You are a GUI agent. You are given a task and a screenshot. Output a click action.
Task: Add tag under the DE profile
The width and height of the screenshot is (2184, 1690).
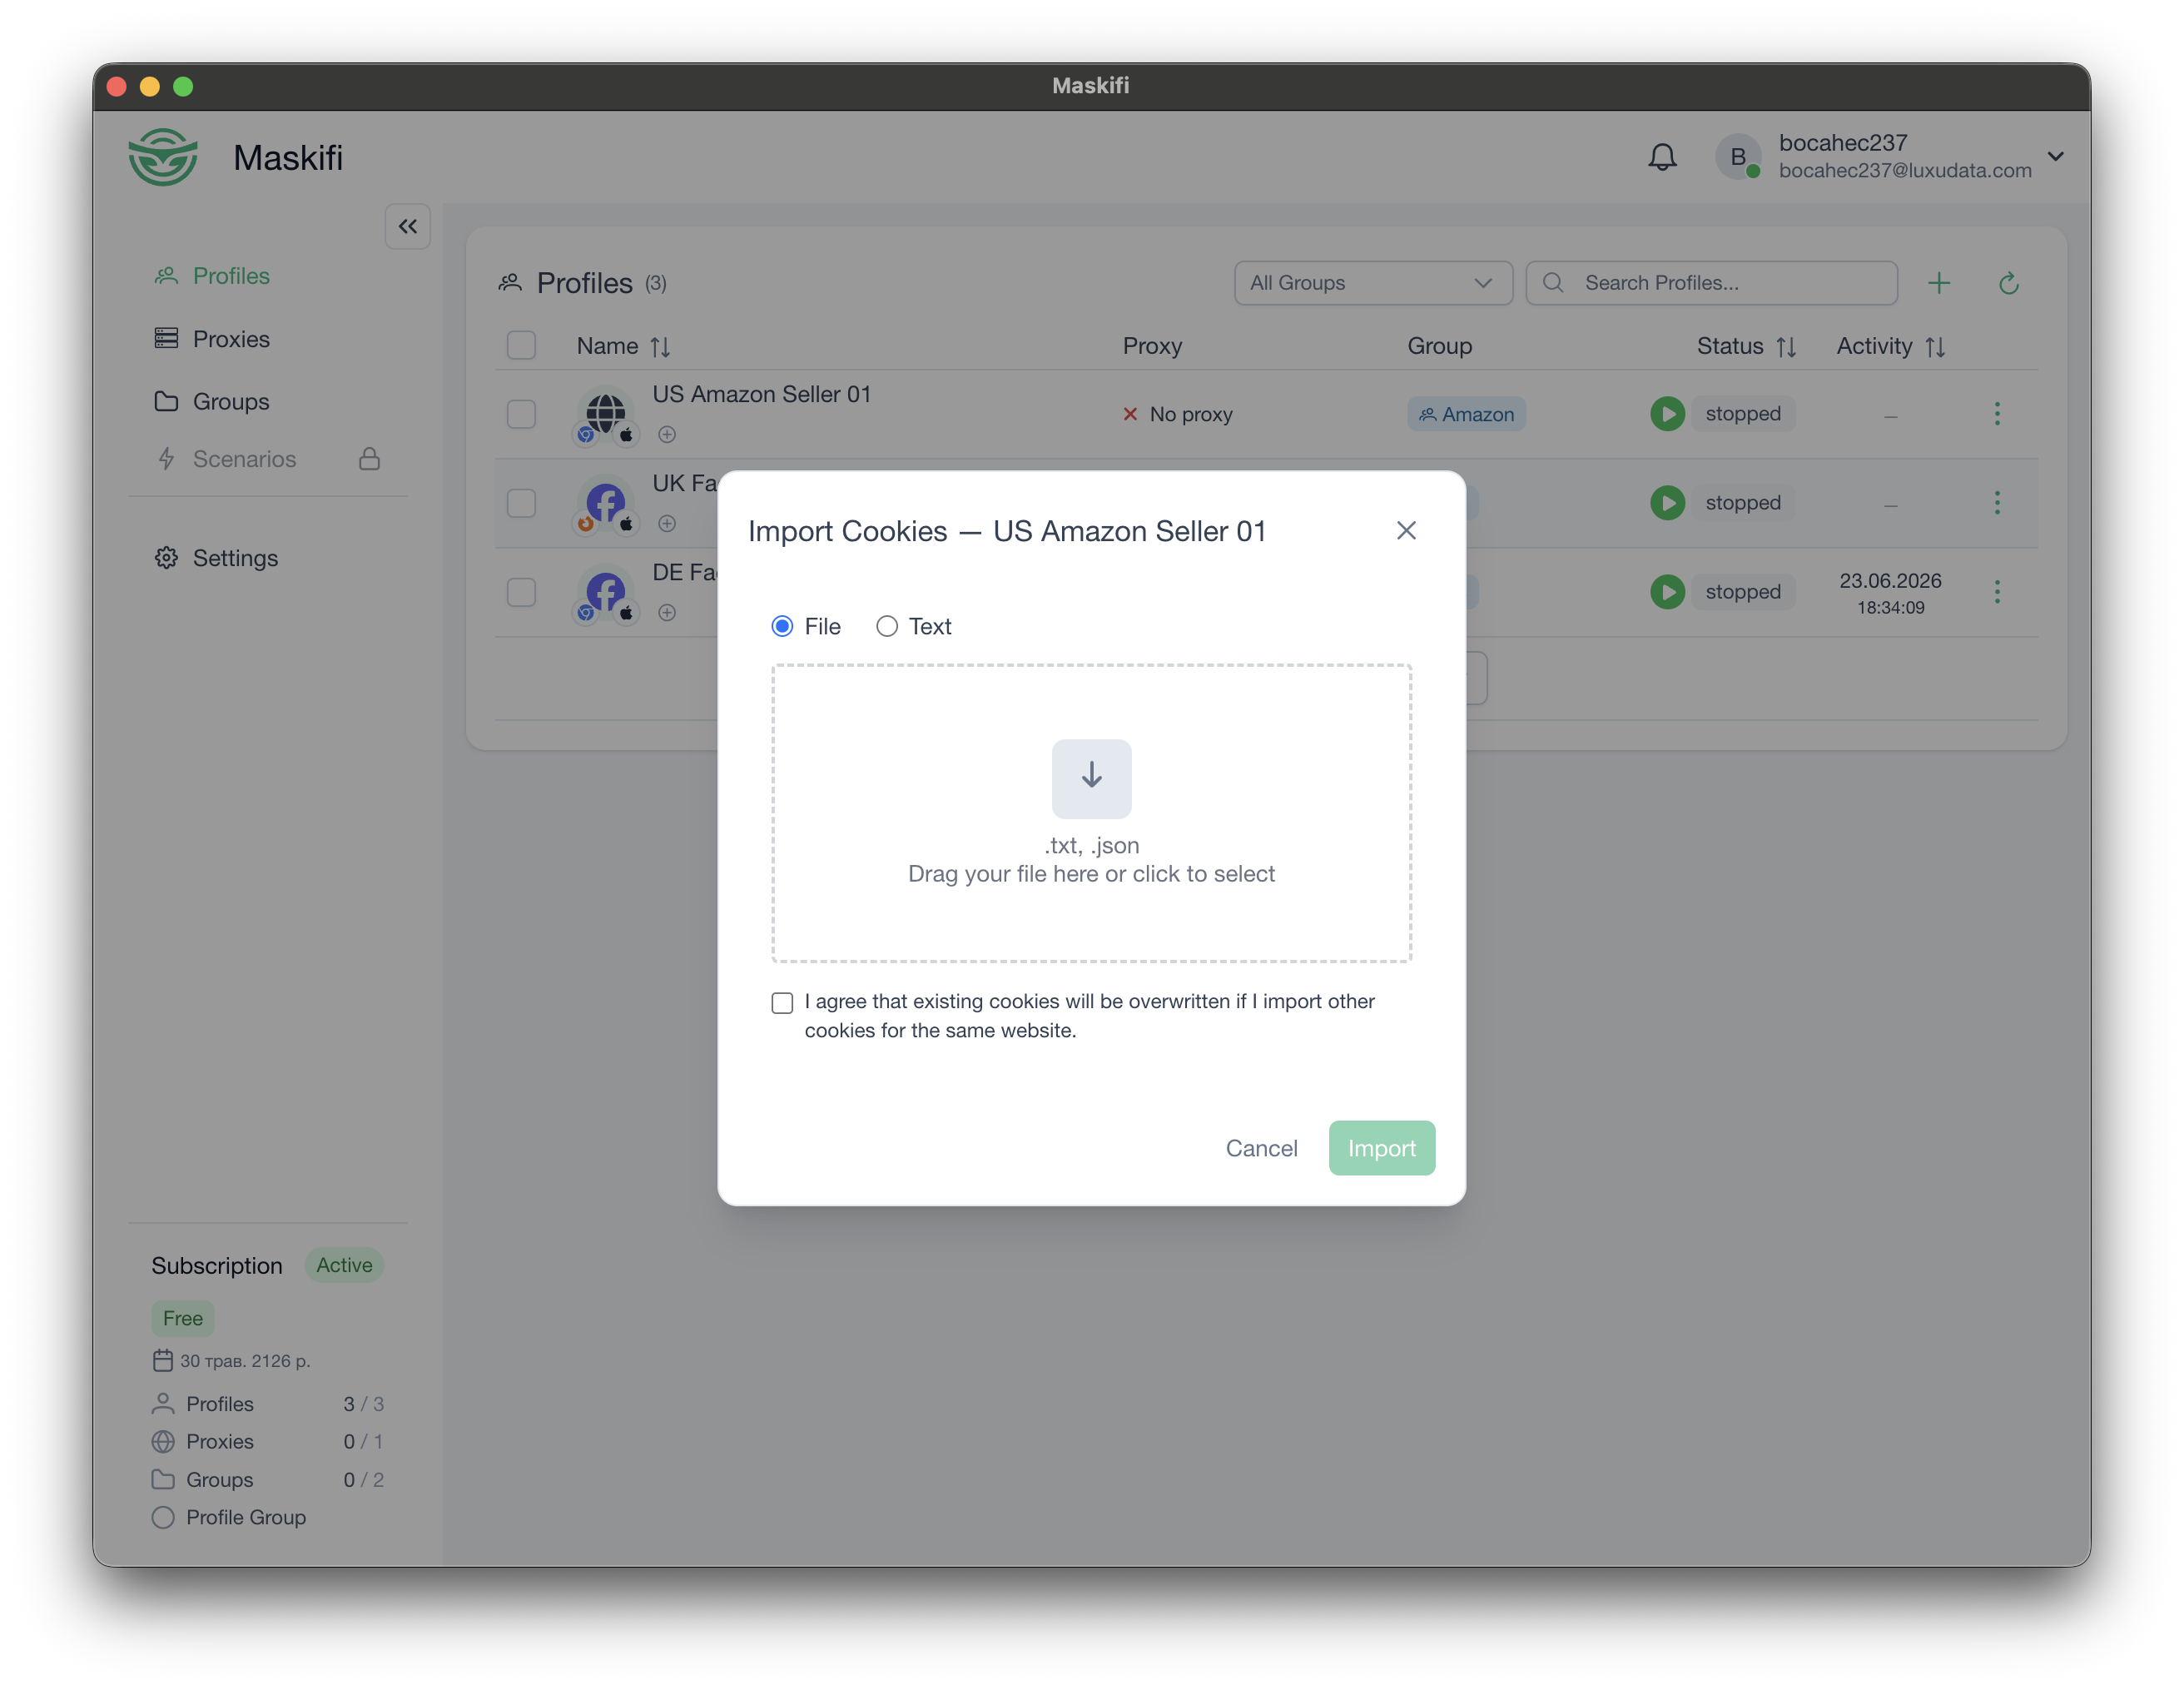(x=667, y=613)
